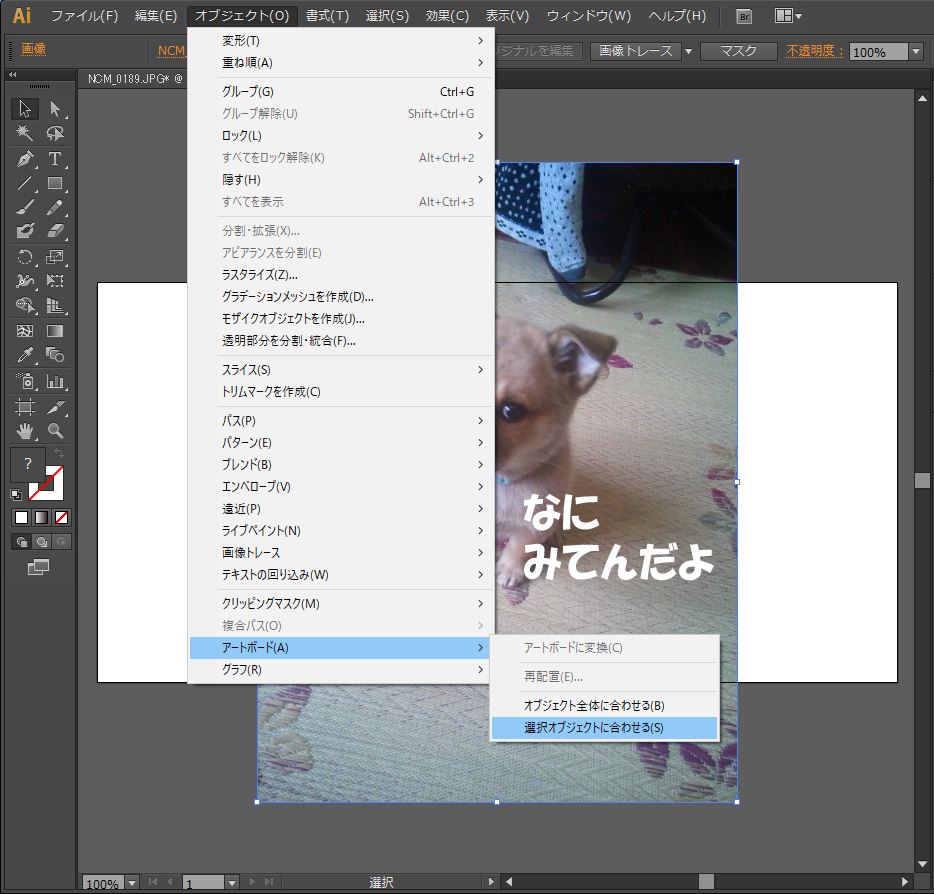The width and height of the screenshot is (934, 894).
Task: Choose the Eyedropper tool
Action: coord(26,356)
